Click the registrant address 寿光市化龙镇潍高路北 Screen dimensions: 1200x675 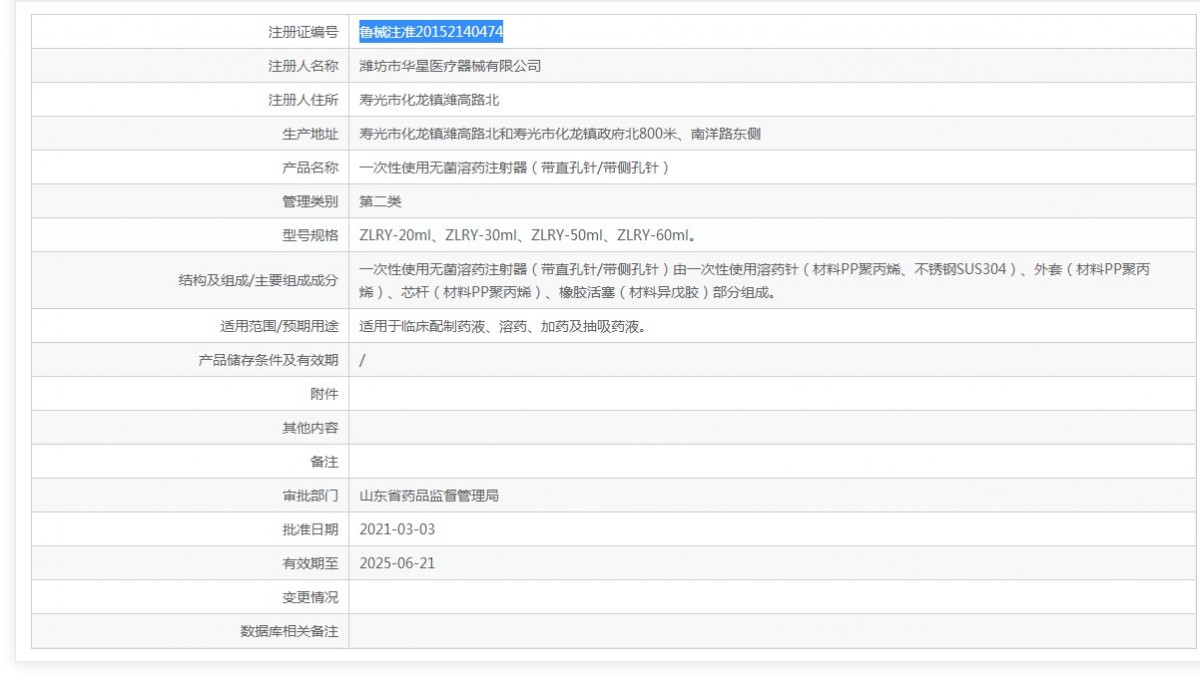429,100
